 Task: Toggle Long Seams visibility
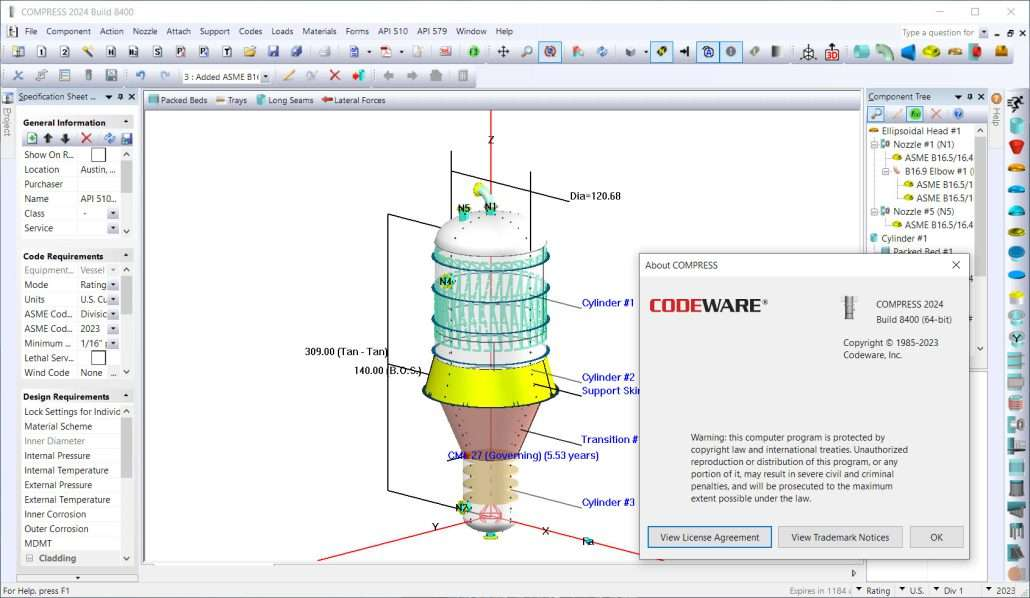(284, 100)
